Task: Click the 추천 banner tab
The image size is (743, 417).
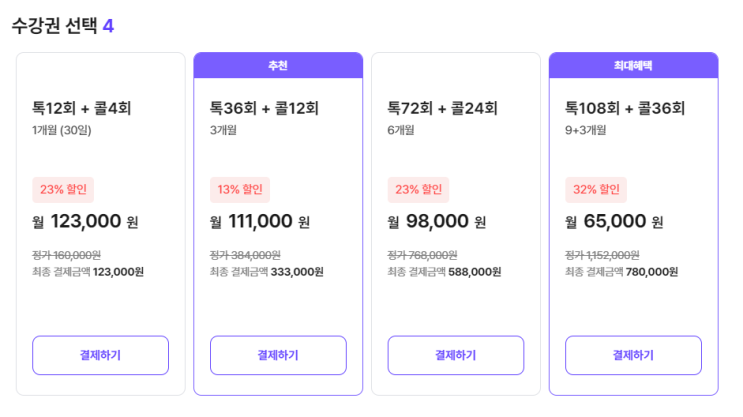Action: [x=278, y=65]
